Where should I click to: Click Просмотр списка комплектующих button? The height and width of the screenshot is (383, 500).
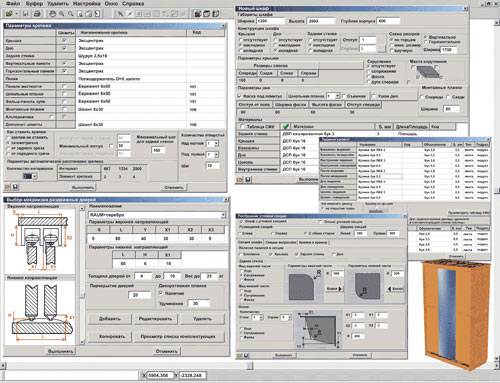(178, 337)
